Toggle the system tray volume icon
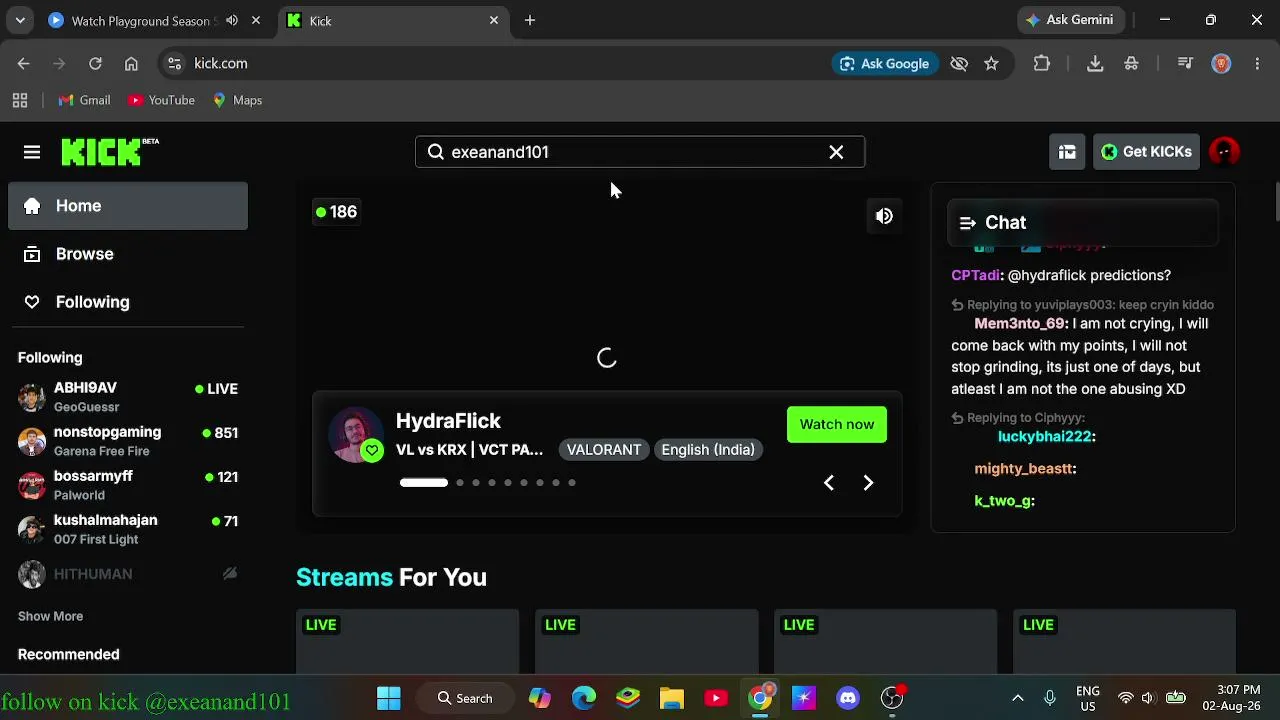Screen dimensions: 1280x720 click(x=1148, y=698)
